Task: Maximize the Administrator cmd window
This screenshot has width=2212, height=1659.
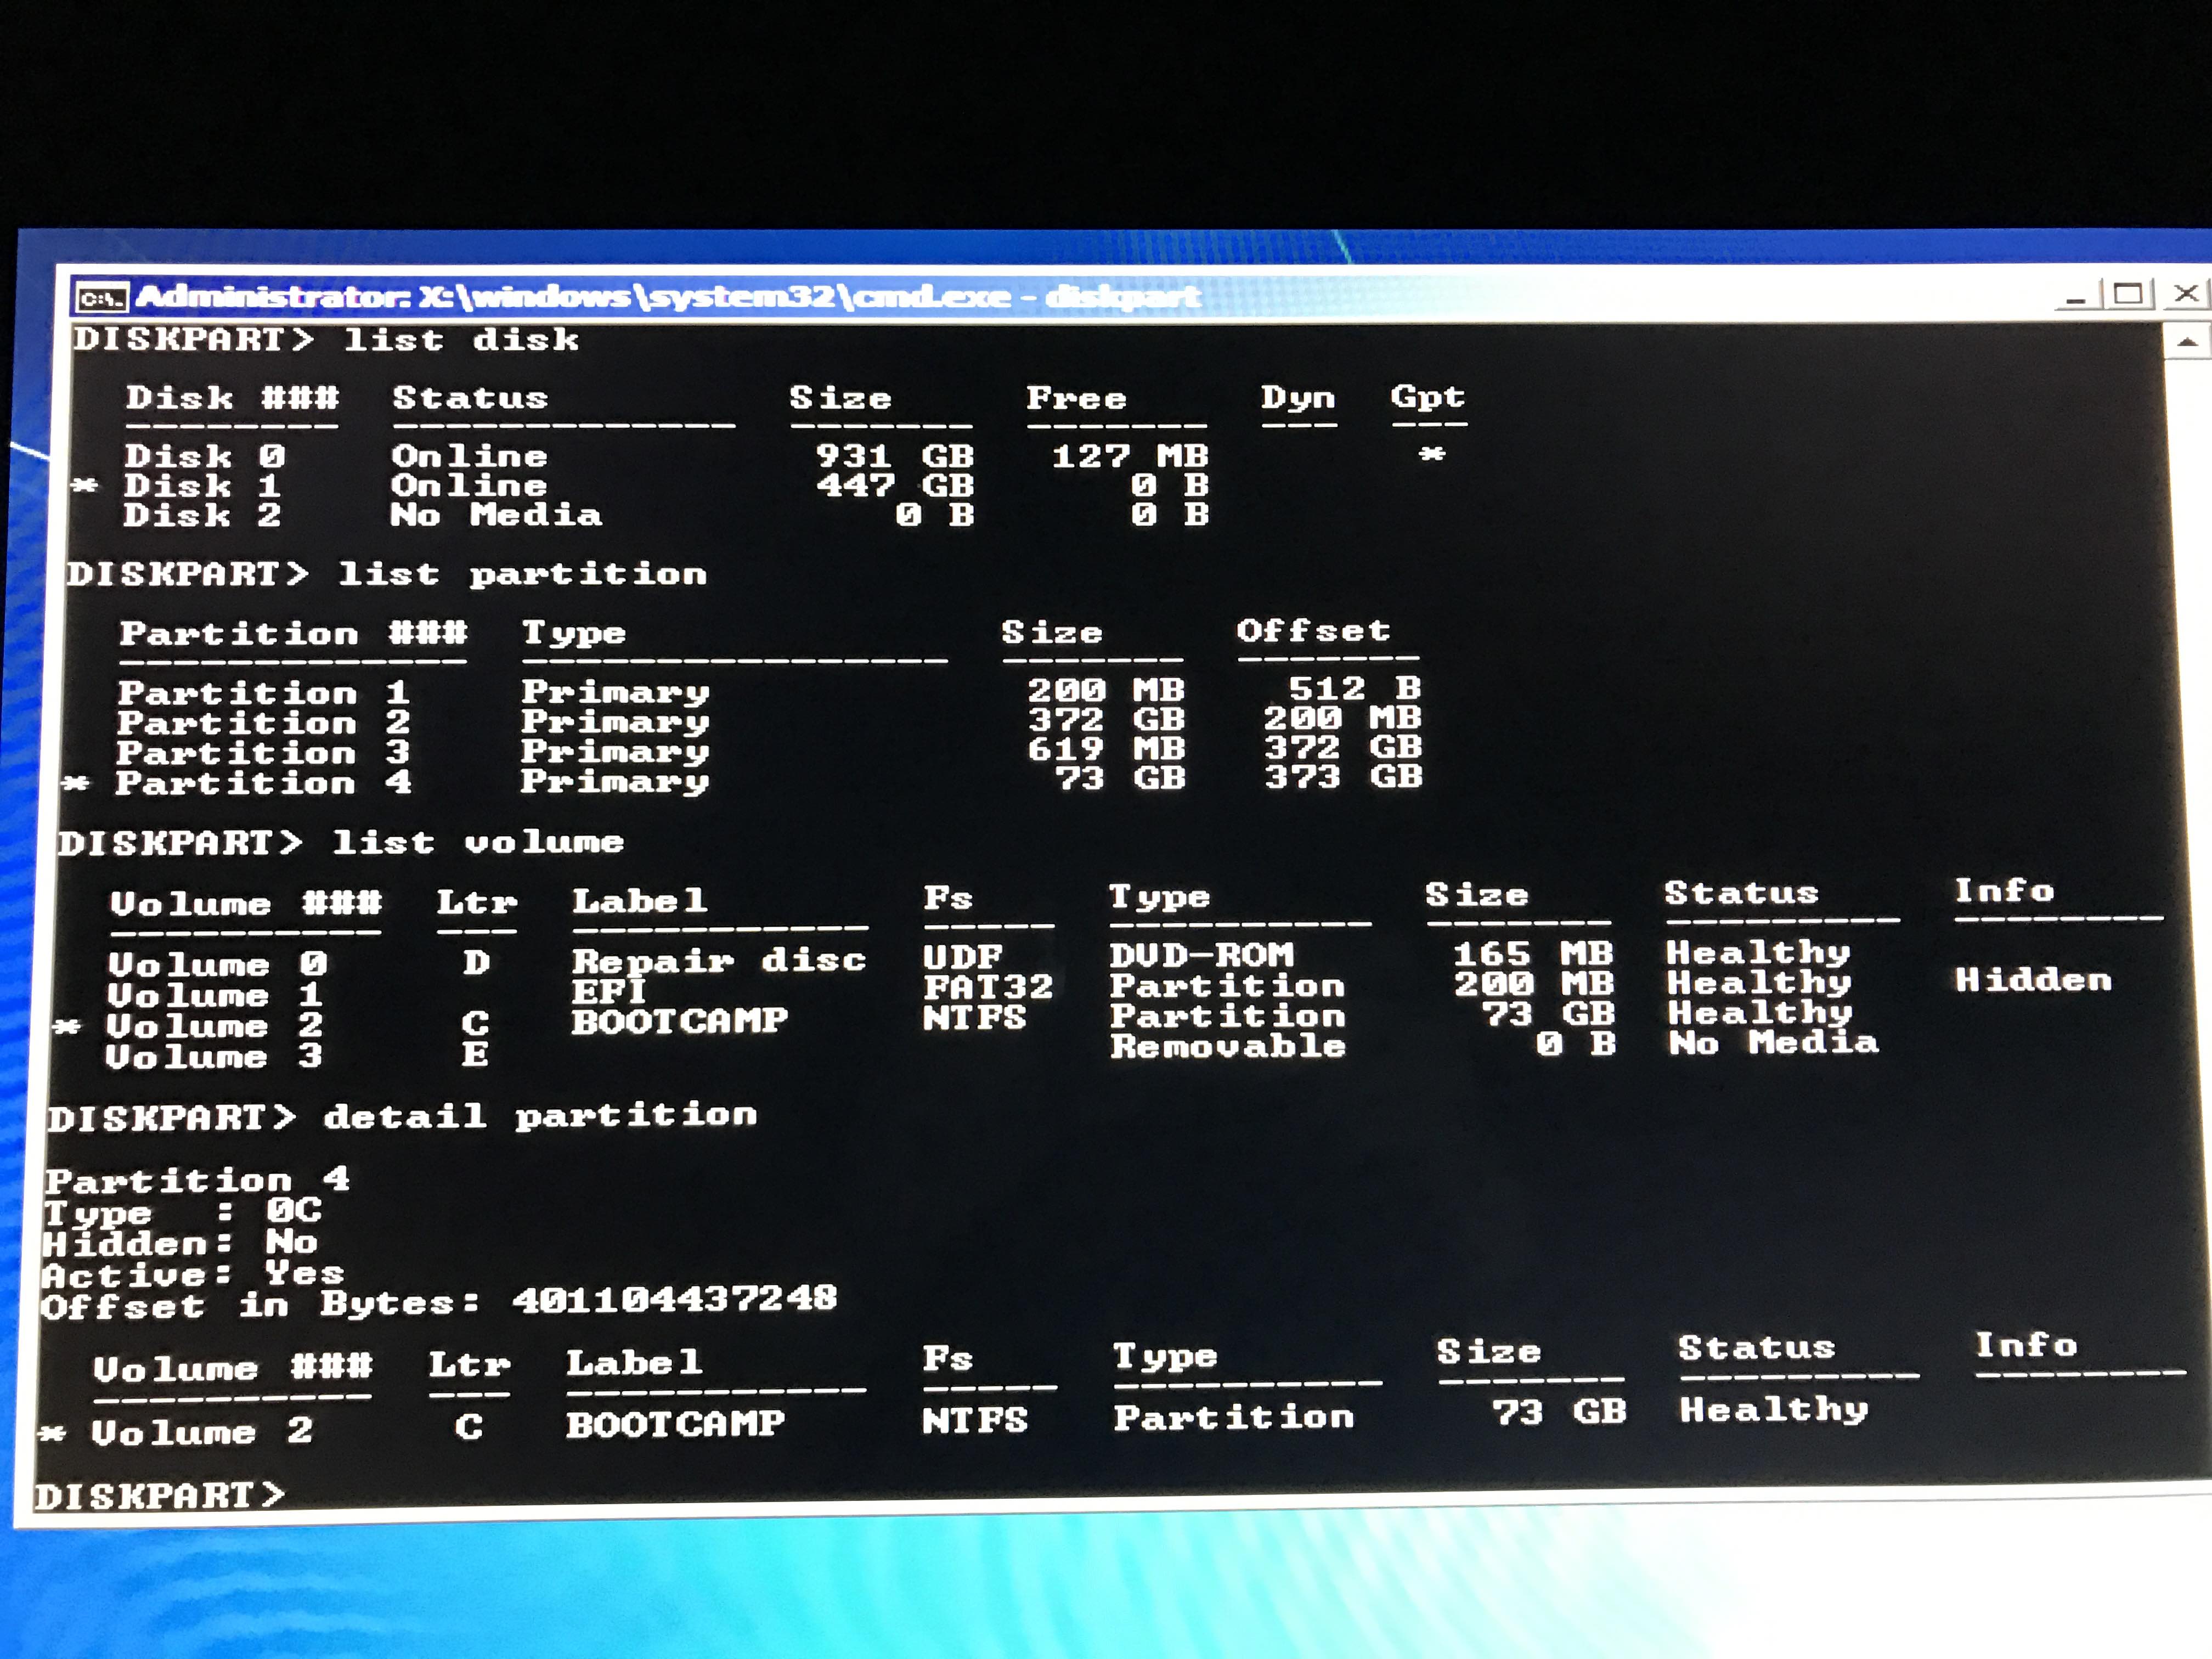Action: (x=2128, y=295)
